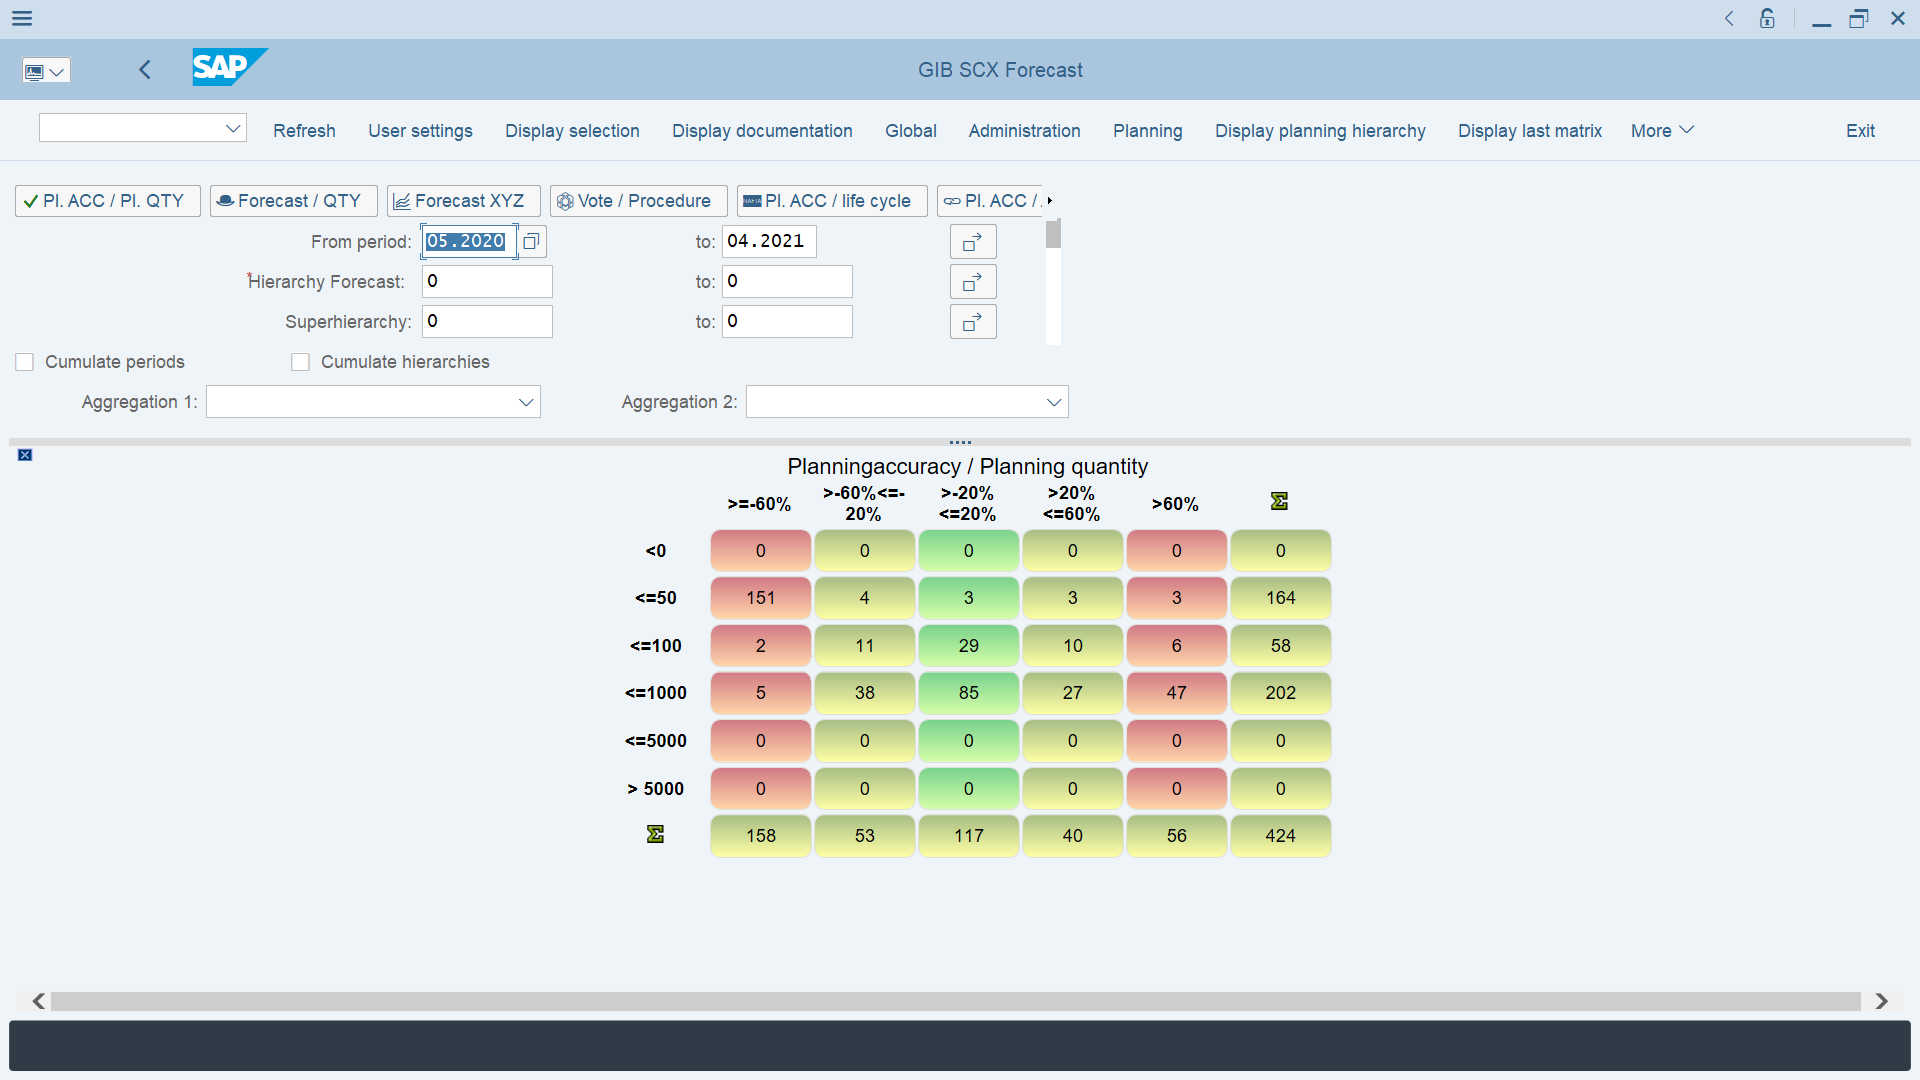Click the right arrow of the horizontal scrollbar
The image size is (1920, 1080).
pyautogui.click(x=1881, y=1001)
